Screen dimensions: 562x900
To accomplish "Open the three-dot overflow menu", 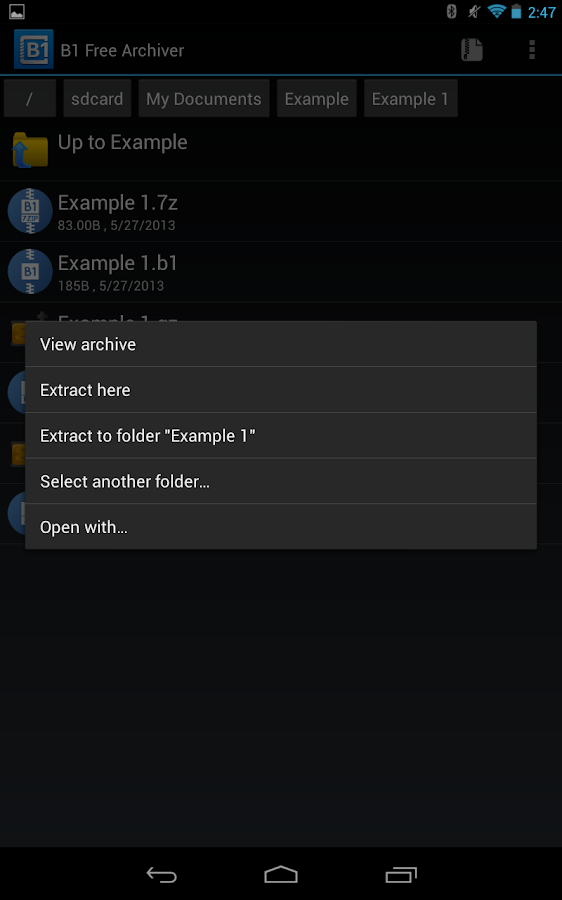I will (532, 50).
